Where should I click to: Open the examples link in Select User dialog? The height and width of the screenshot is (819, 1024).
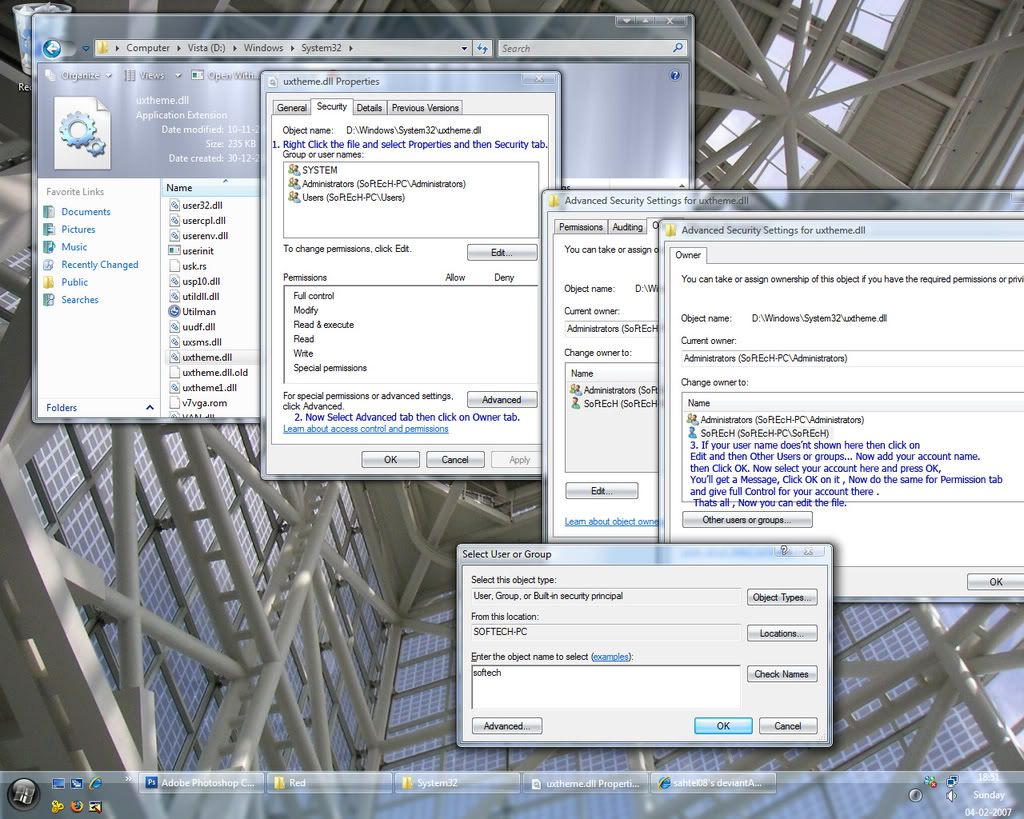611,657
